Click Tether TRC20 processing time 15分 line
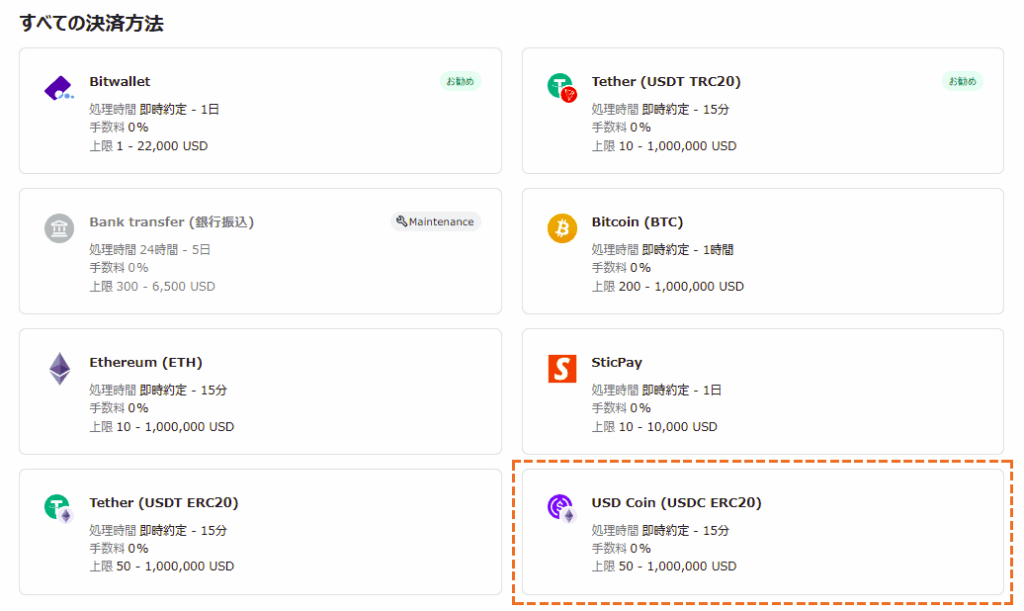The image size is (1024, 611). pyautogui.click(x=660, y=109)
